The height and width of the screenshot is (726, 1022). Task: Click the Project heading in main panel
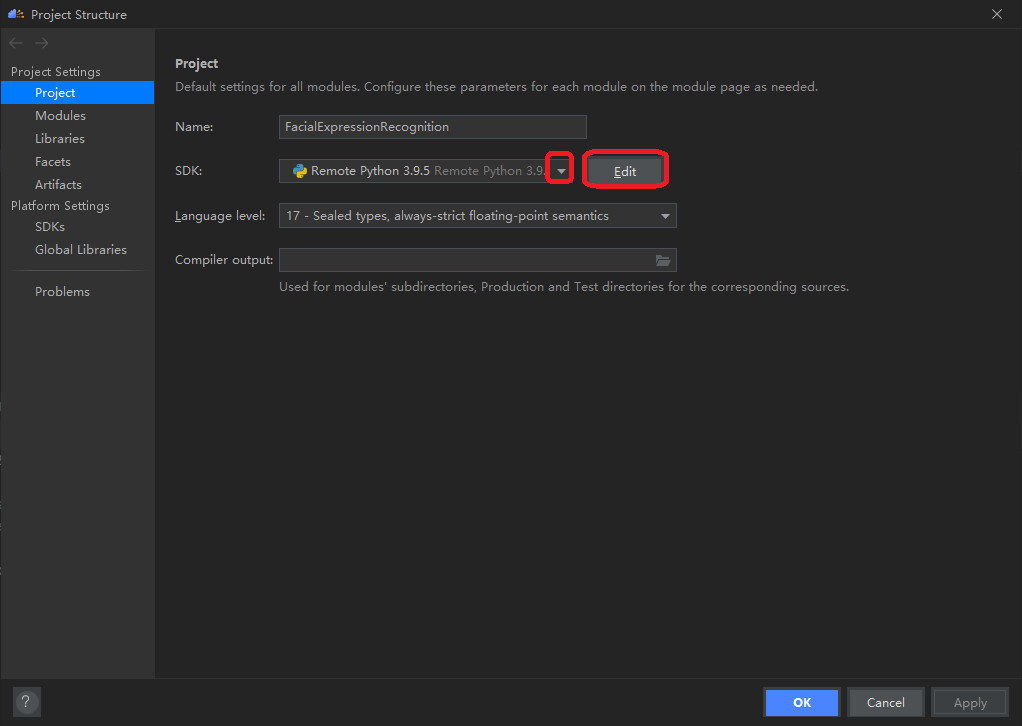point(196,63)
